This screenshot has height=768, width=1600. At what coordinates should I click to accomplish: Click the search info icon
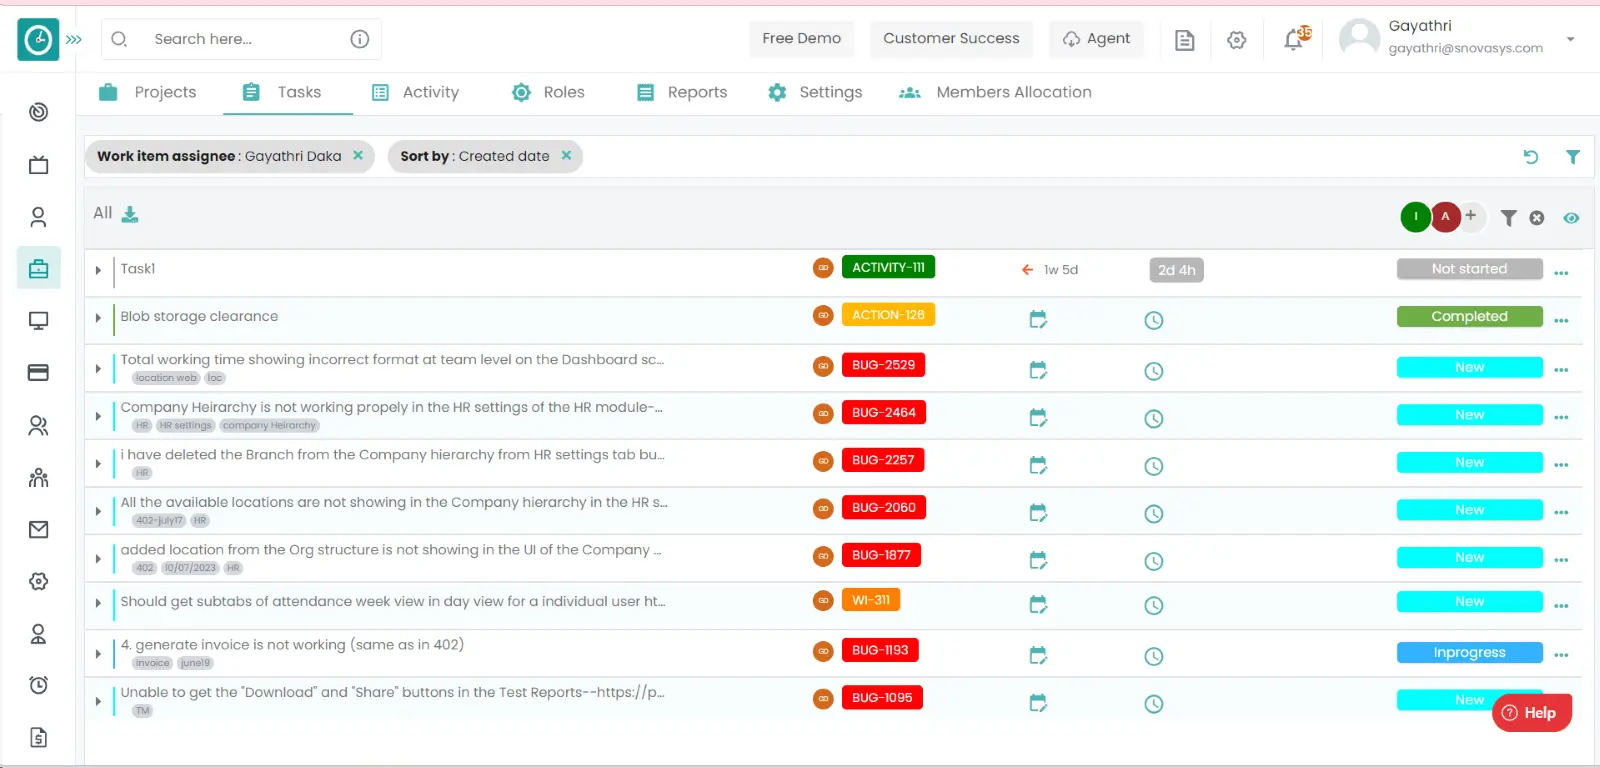pos(360,39)
